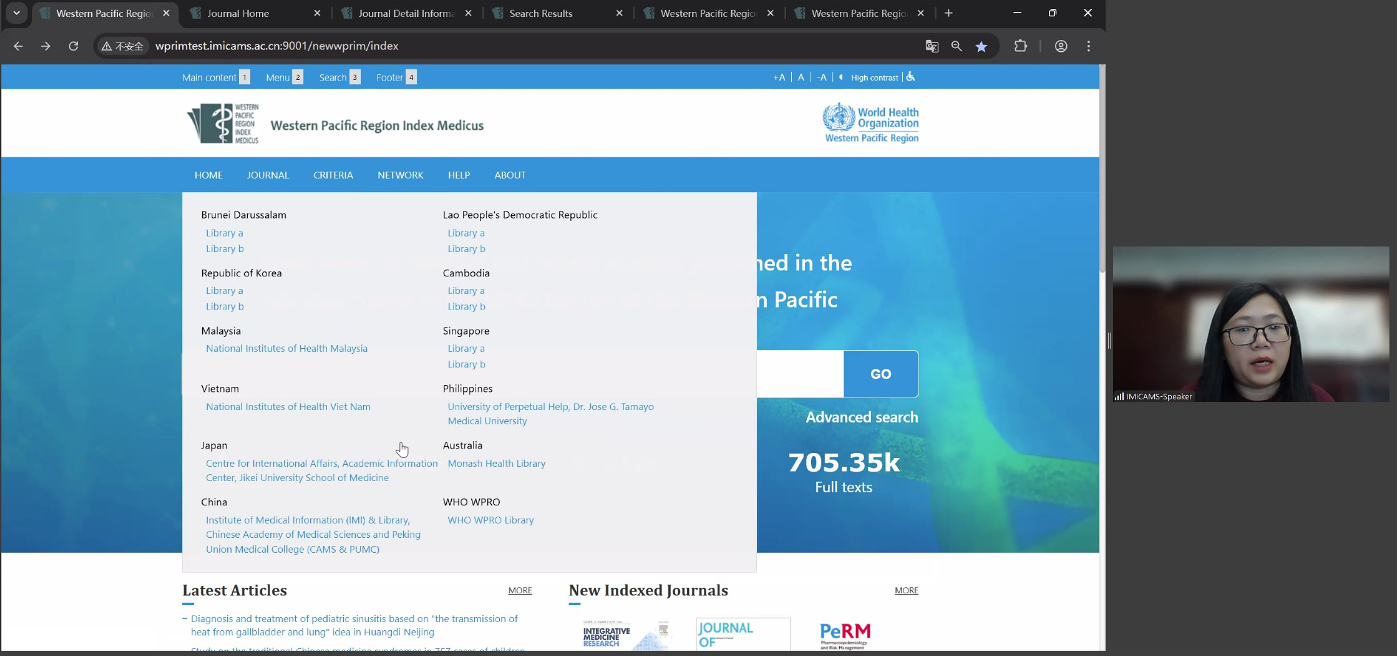
Task: Open the World Health Organization logo
Action: (x=870, y=124)
